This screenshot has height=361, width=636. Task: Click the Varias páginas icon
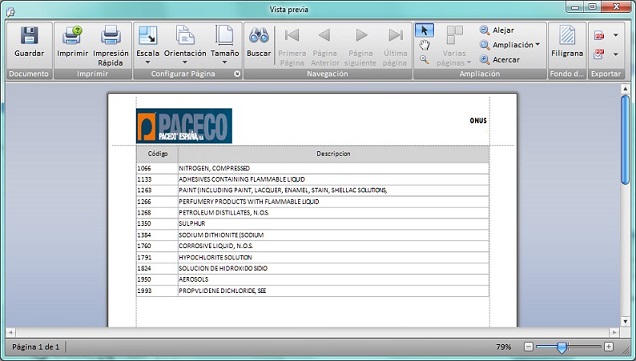[454, 35]
